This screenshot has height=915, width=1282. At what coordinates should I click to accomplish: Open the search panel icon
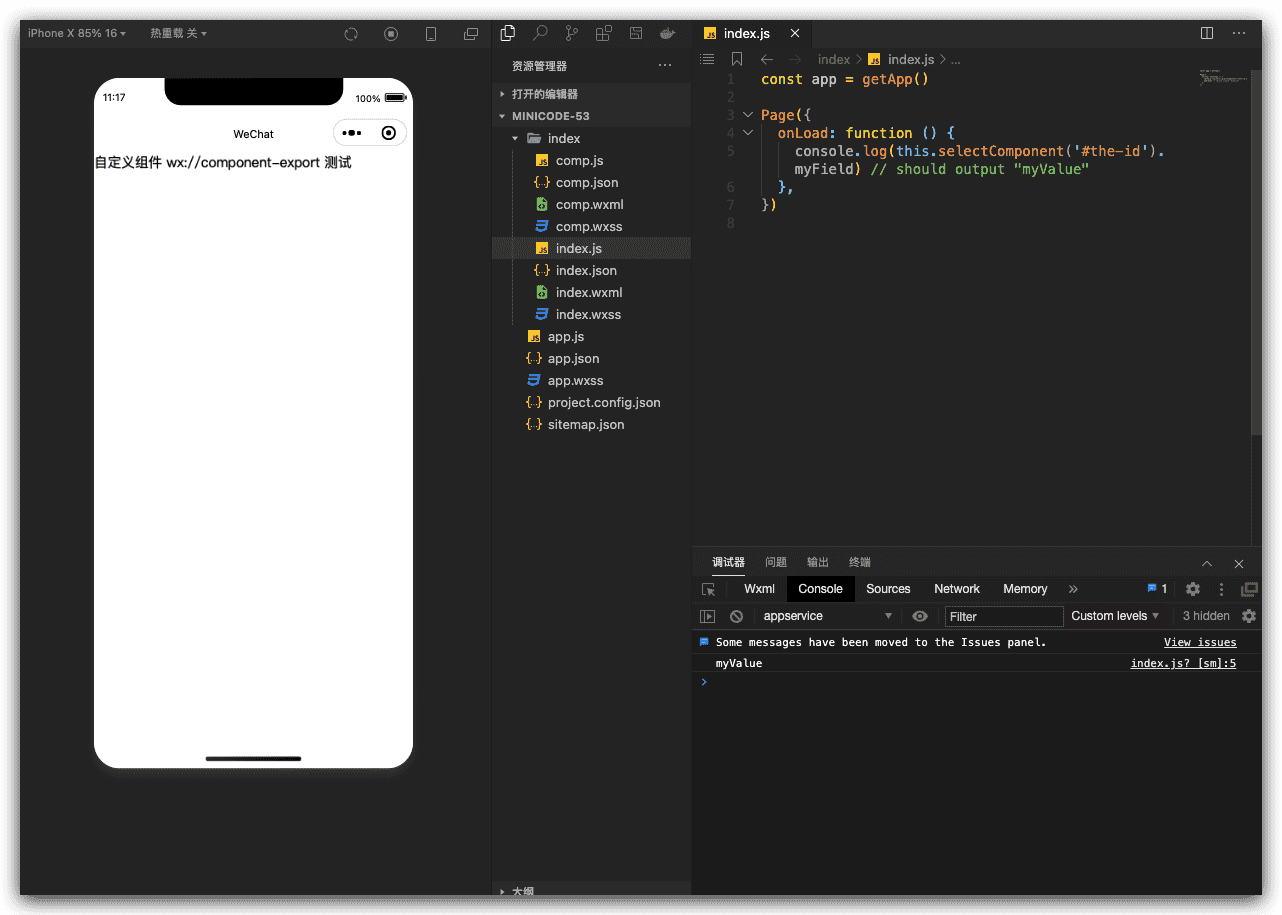(x=540, y=33)
